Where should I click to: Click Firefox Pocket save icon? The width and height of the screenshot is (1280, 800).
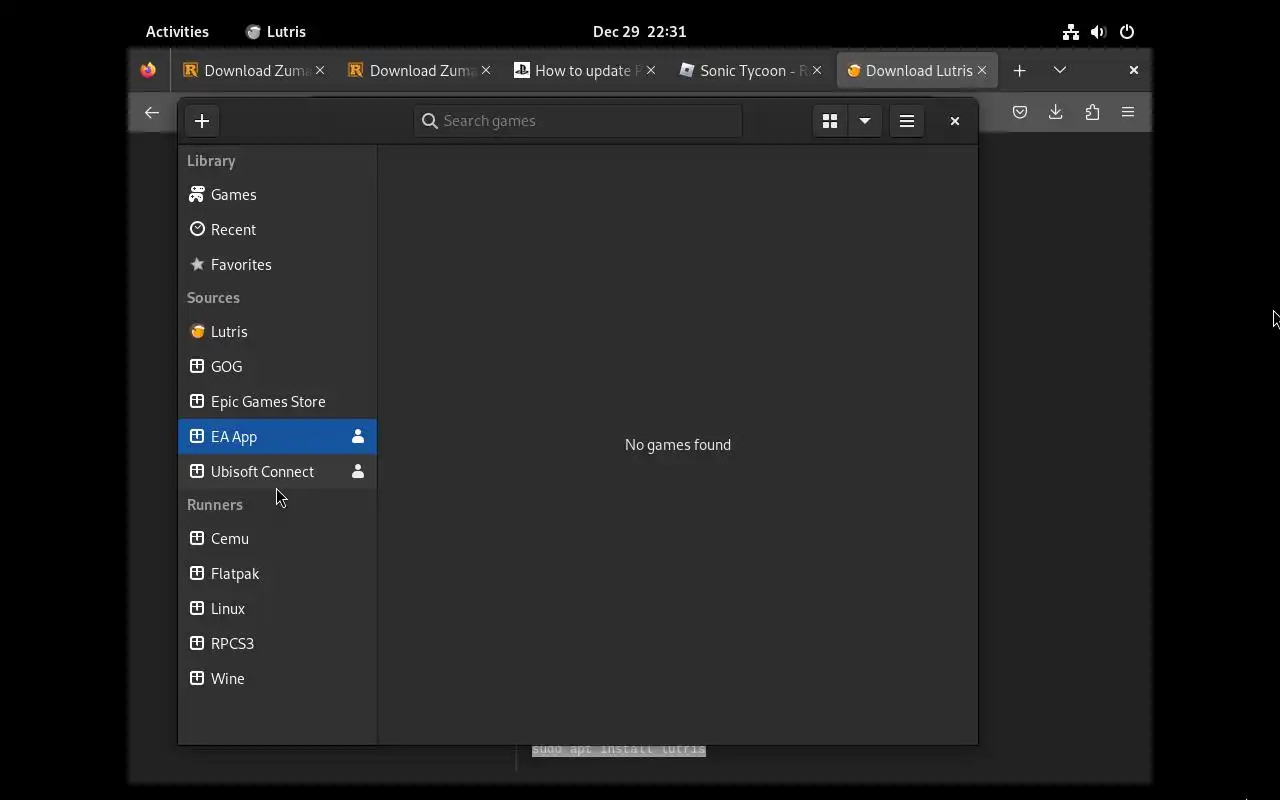(1020, 113)
